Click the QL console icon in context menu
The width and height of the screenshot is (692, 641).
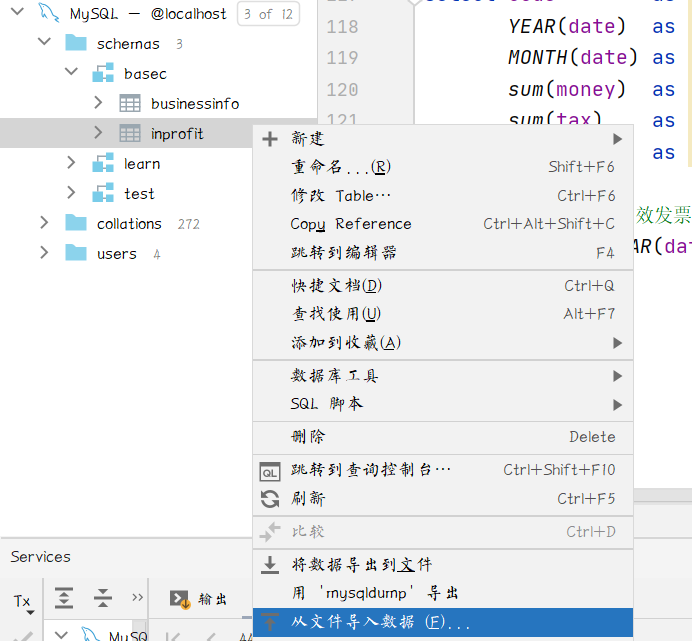[x=270, y=471]
